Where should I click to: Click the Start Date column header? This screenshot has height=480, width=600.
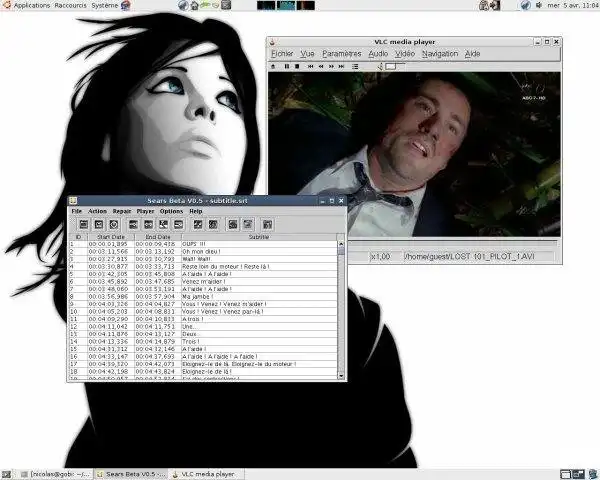111,237
